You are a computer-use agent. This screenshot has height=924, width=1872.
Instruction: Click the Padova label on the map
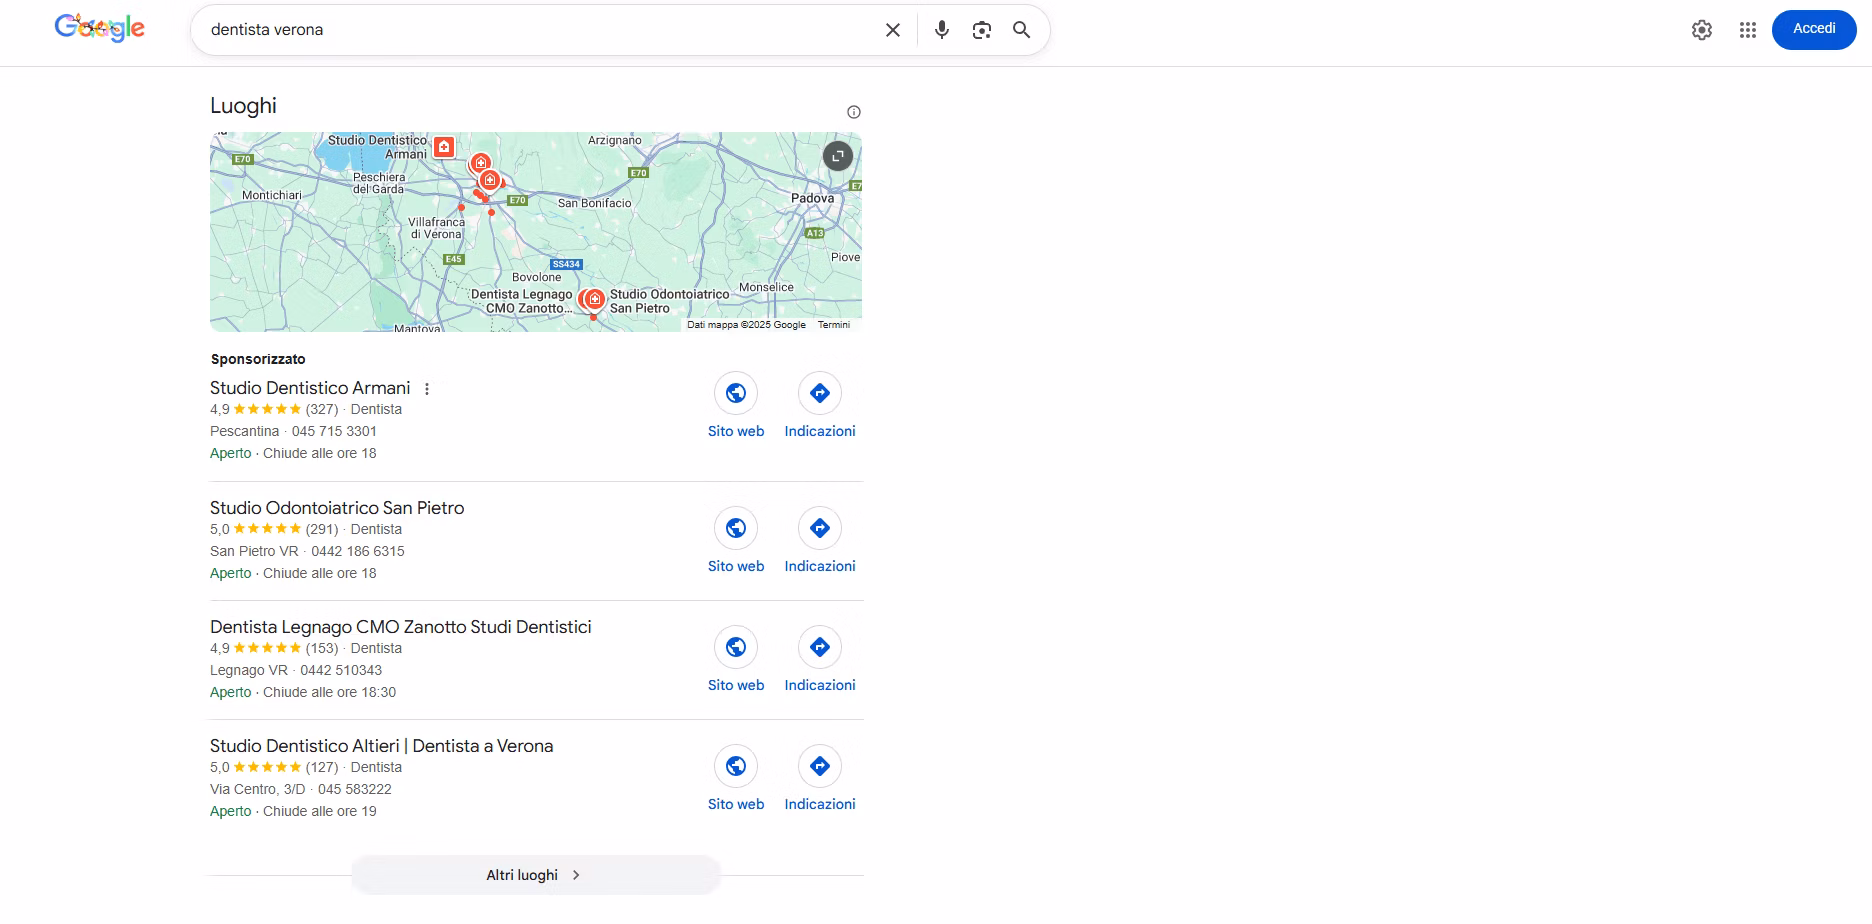(x=812, y=198)
